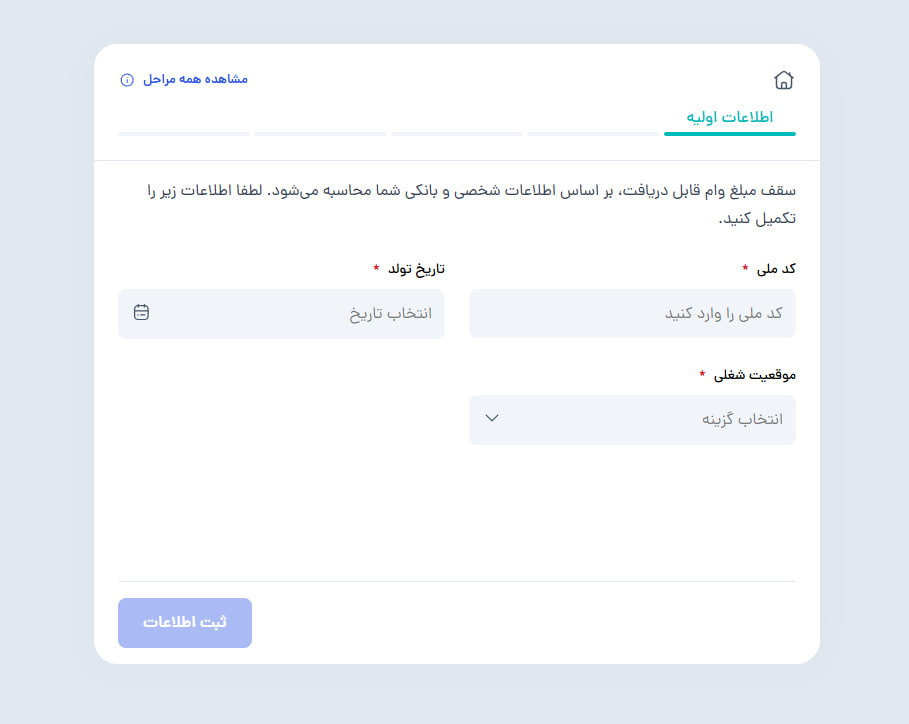Expand the chevron in موقعیت شغلی field
909x724 pixels.
tap(491, 418)
